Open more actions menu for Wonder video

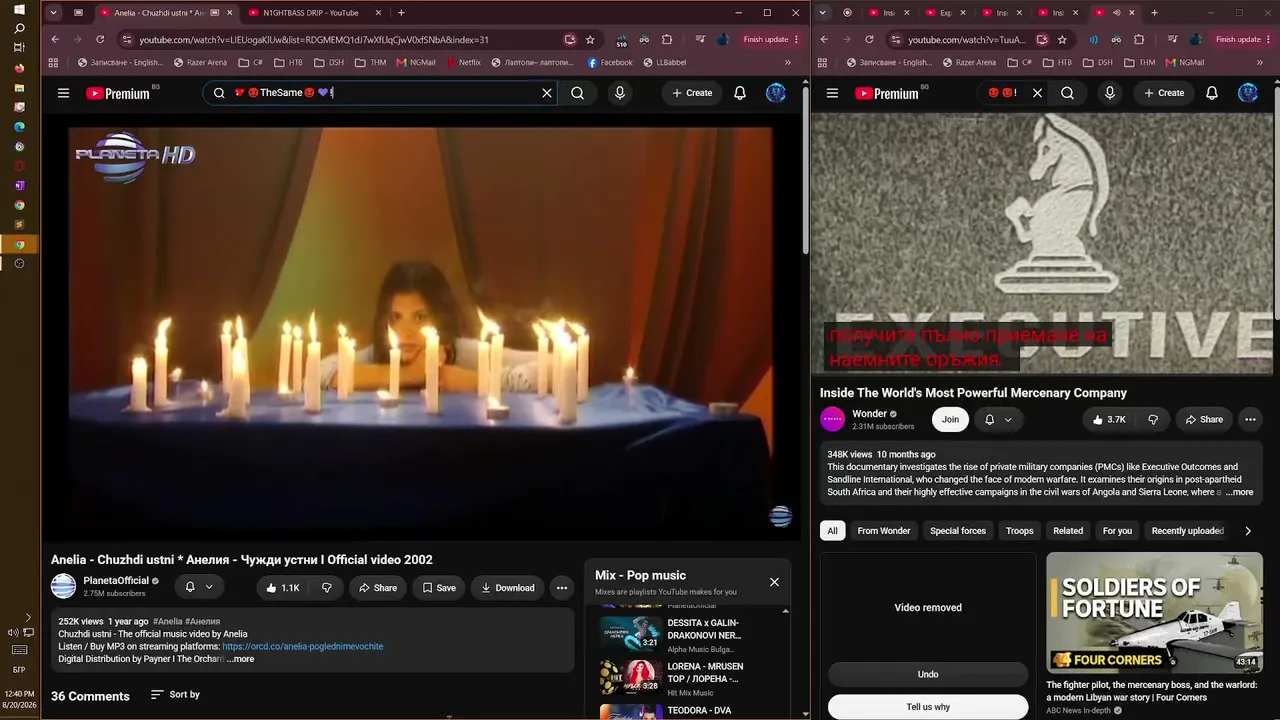point(1251,420)
